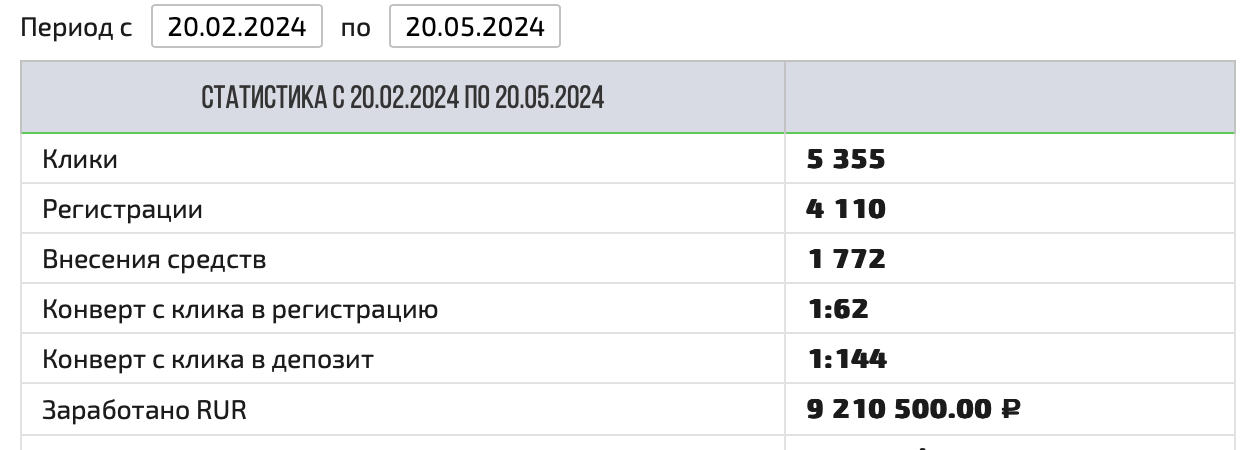Screen dimensions: 1256x450
Task: Select the 'Внесения средств' row label
Action: point(154,260)
